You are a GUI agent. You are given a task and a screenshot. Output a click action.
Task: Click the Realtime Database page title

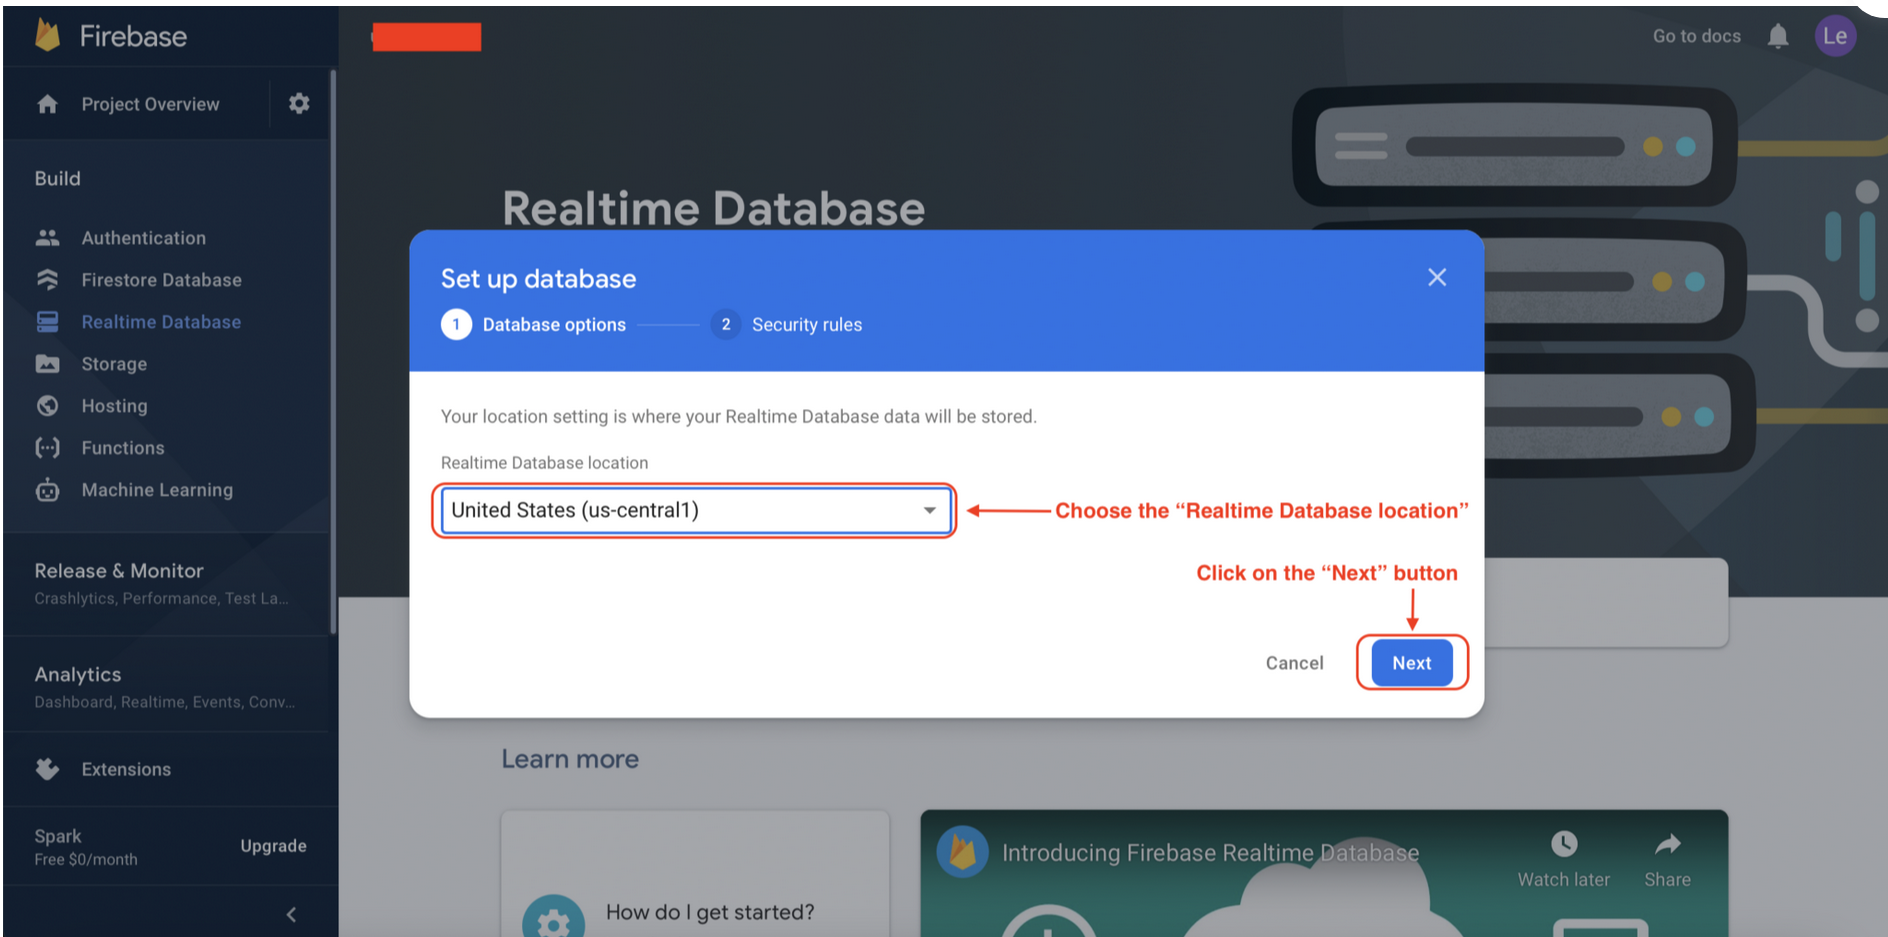click(713, 208)
